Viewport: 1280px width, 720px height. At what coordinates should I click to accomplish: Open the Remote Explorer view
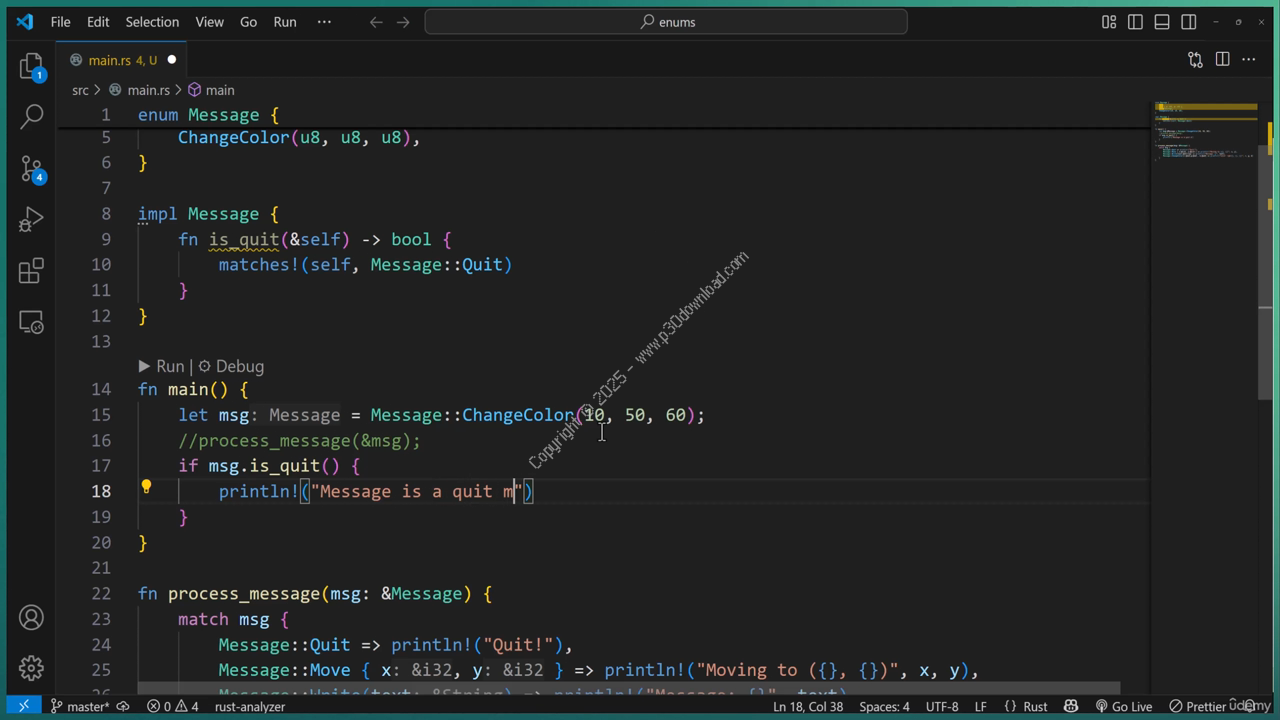pyautogui.click(x=32, y=322)
